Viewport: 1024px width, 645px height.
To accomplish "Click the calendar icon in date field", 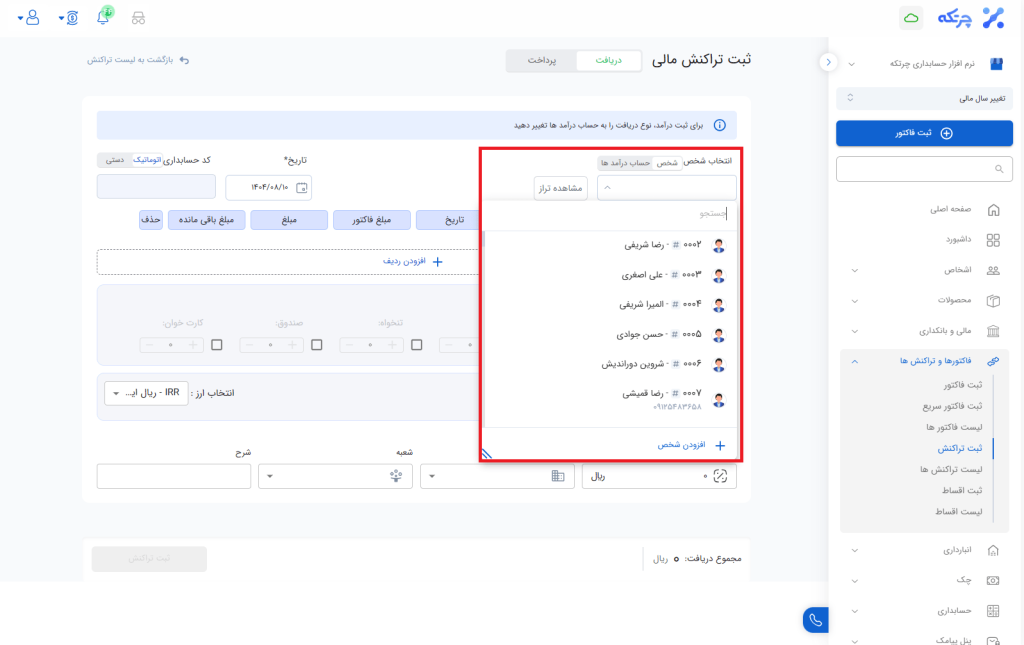I will pyautogui.click(x=302, y=187).
